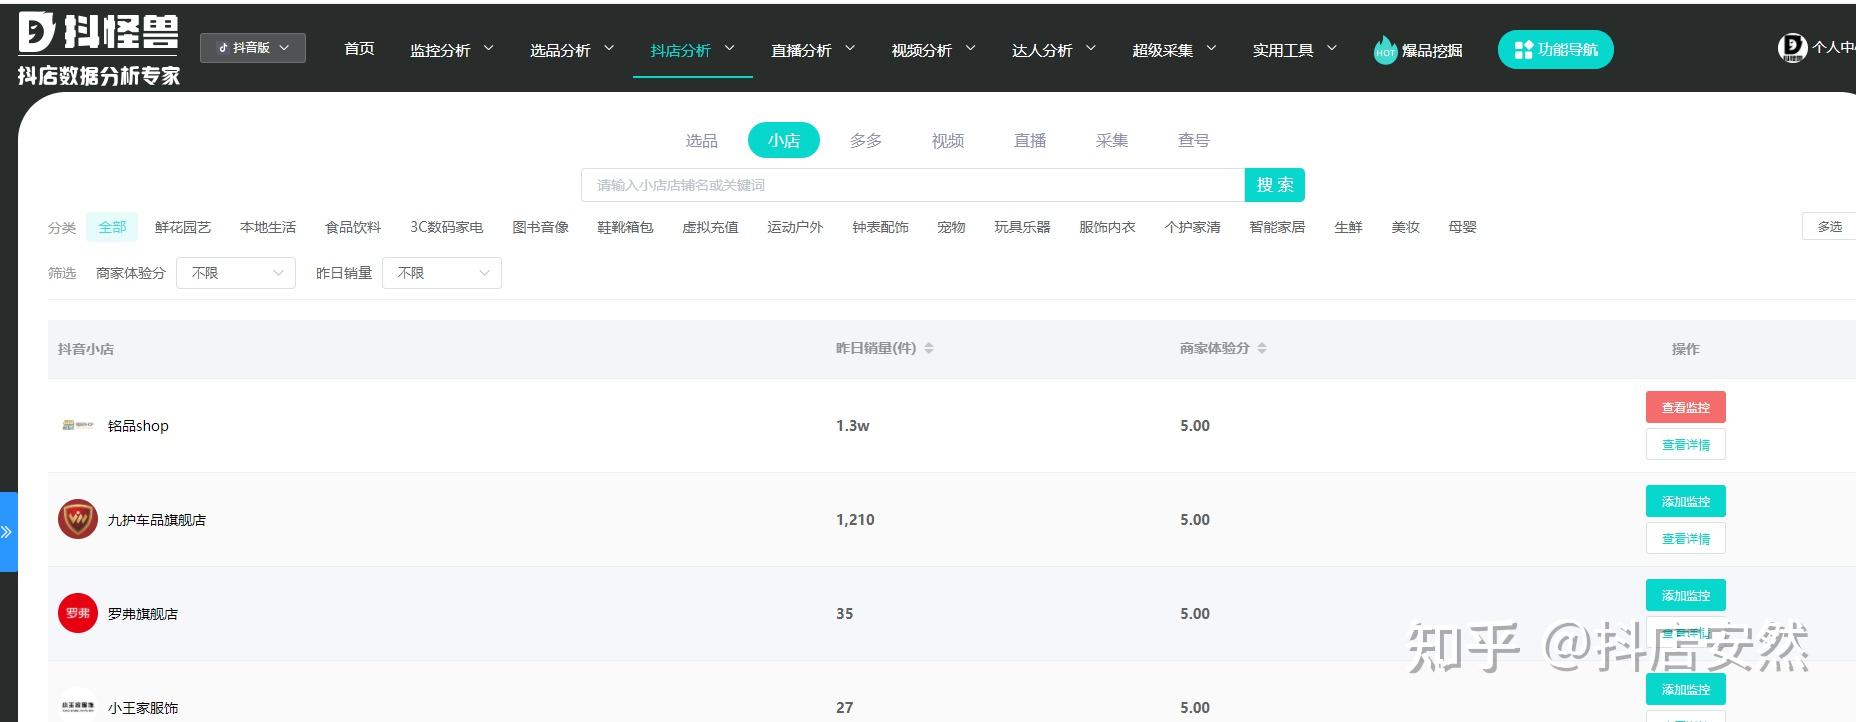
Task: Filter by 玩具乐器 category
Action: click(x=1022, y=227)
